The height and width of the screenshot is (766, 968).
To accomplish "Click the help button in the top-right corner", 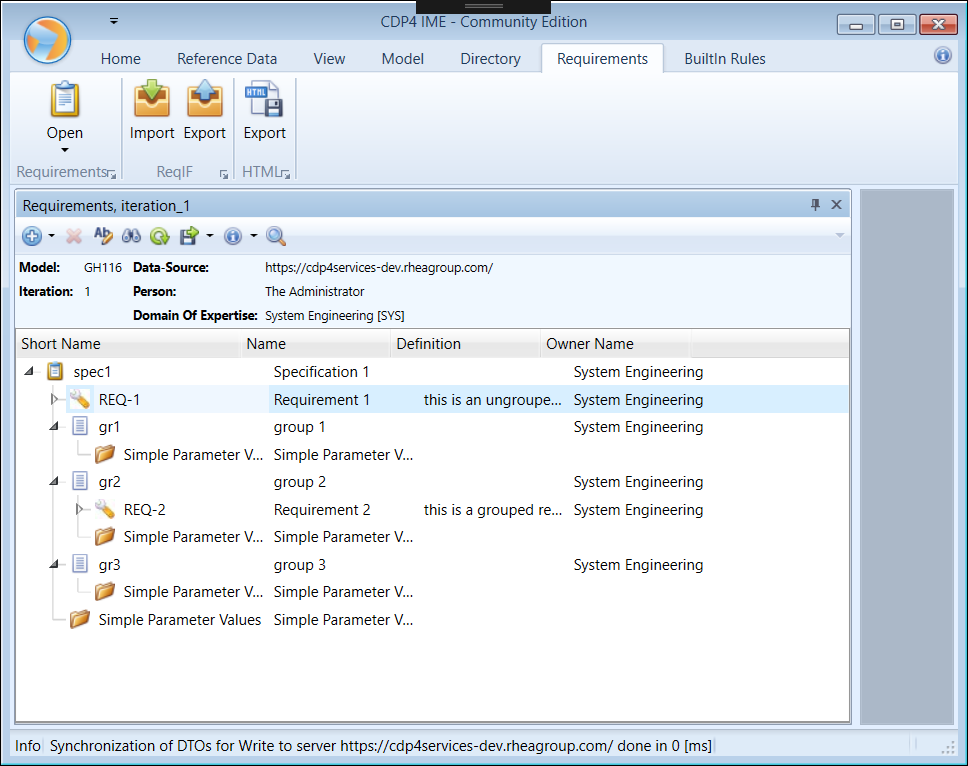I will [942, 56].
